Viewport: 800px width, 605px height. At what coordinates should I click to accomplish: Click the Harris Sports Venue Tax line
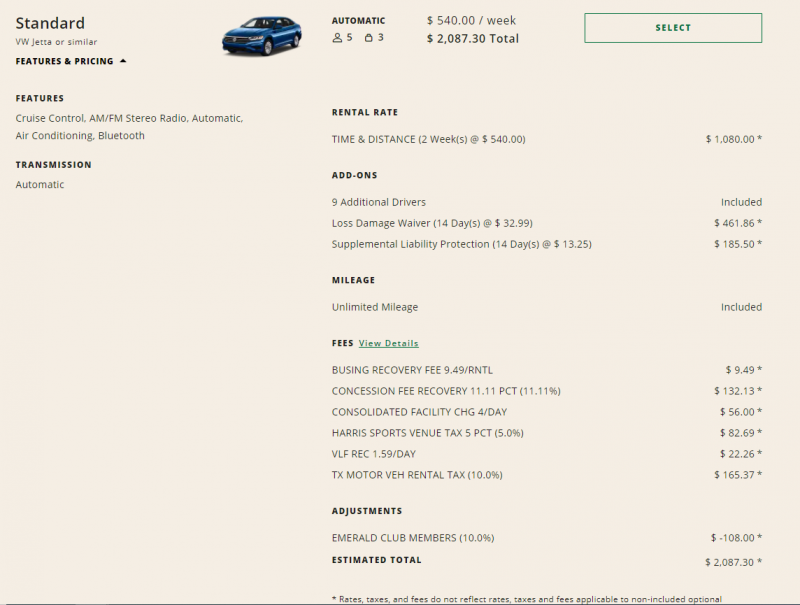(427, 433)
